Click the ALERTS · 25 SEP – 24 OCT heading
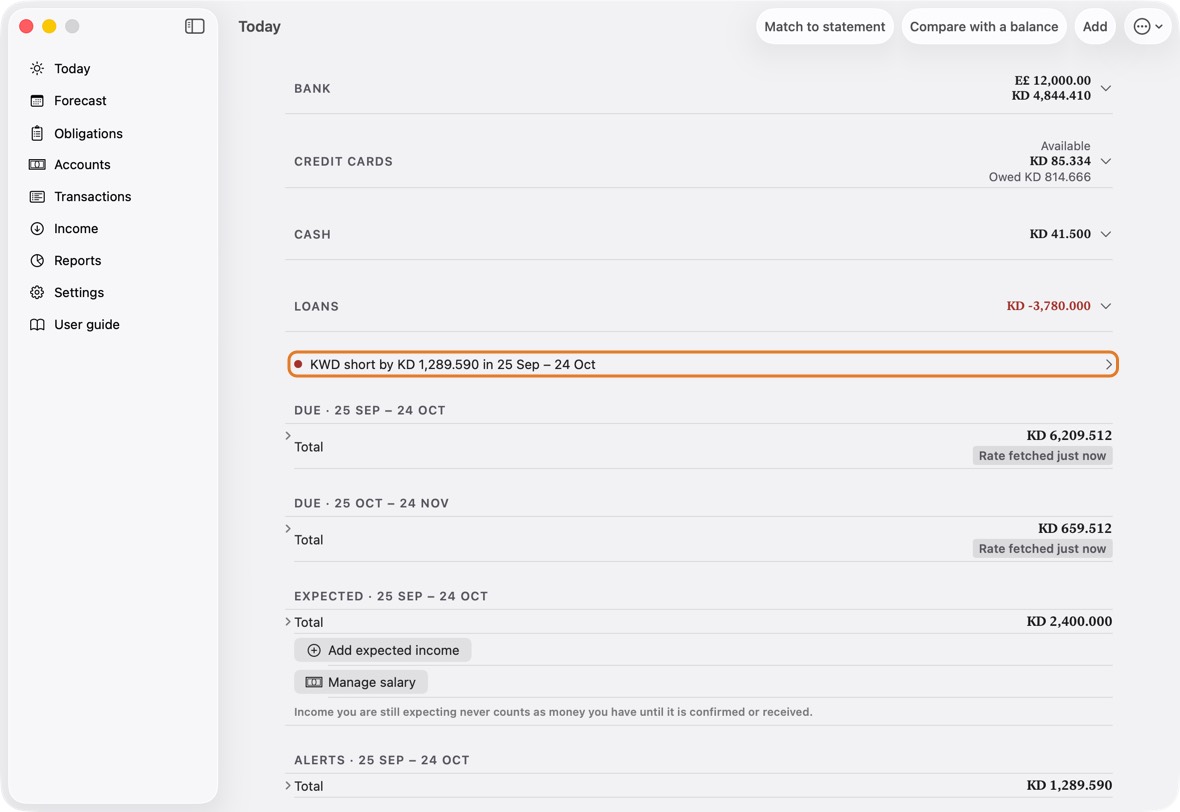 click(x=382, y=760)
